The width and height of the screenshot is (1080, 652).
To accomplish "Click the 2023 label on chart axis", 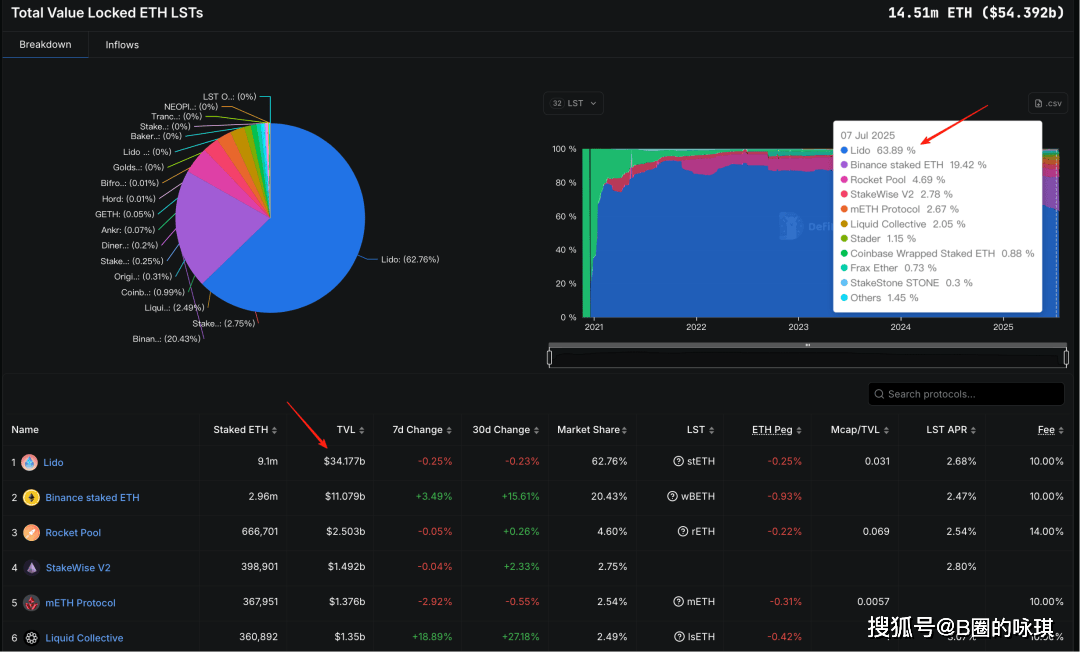I will [798, 327].
